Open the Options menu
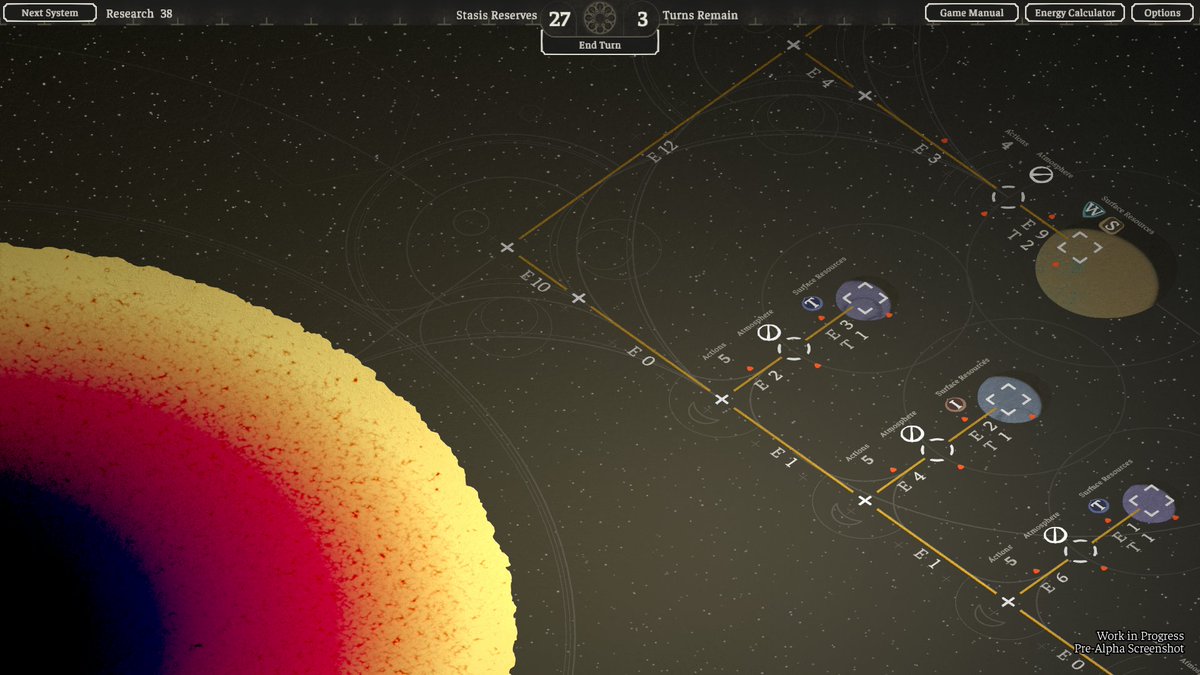 (1162, 13)
